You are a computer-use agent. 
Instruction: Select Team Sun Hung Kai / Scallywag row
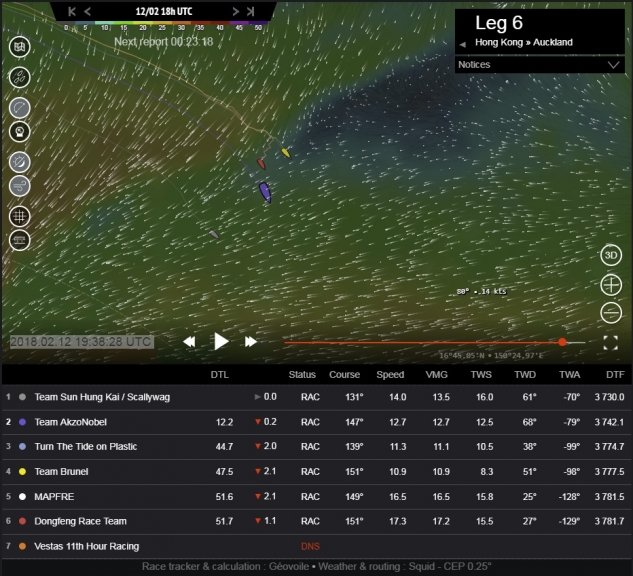point(316,397)
